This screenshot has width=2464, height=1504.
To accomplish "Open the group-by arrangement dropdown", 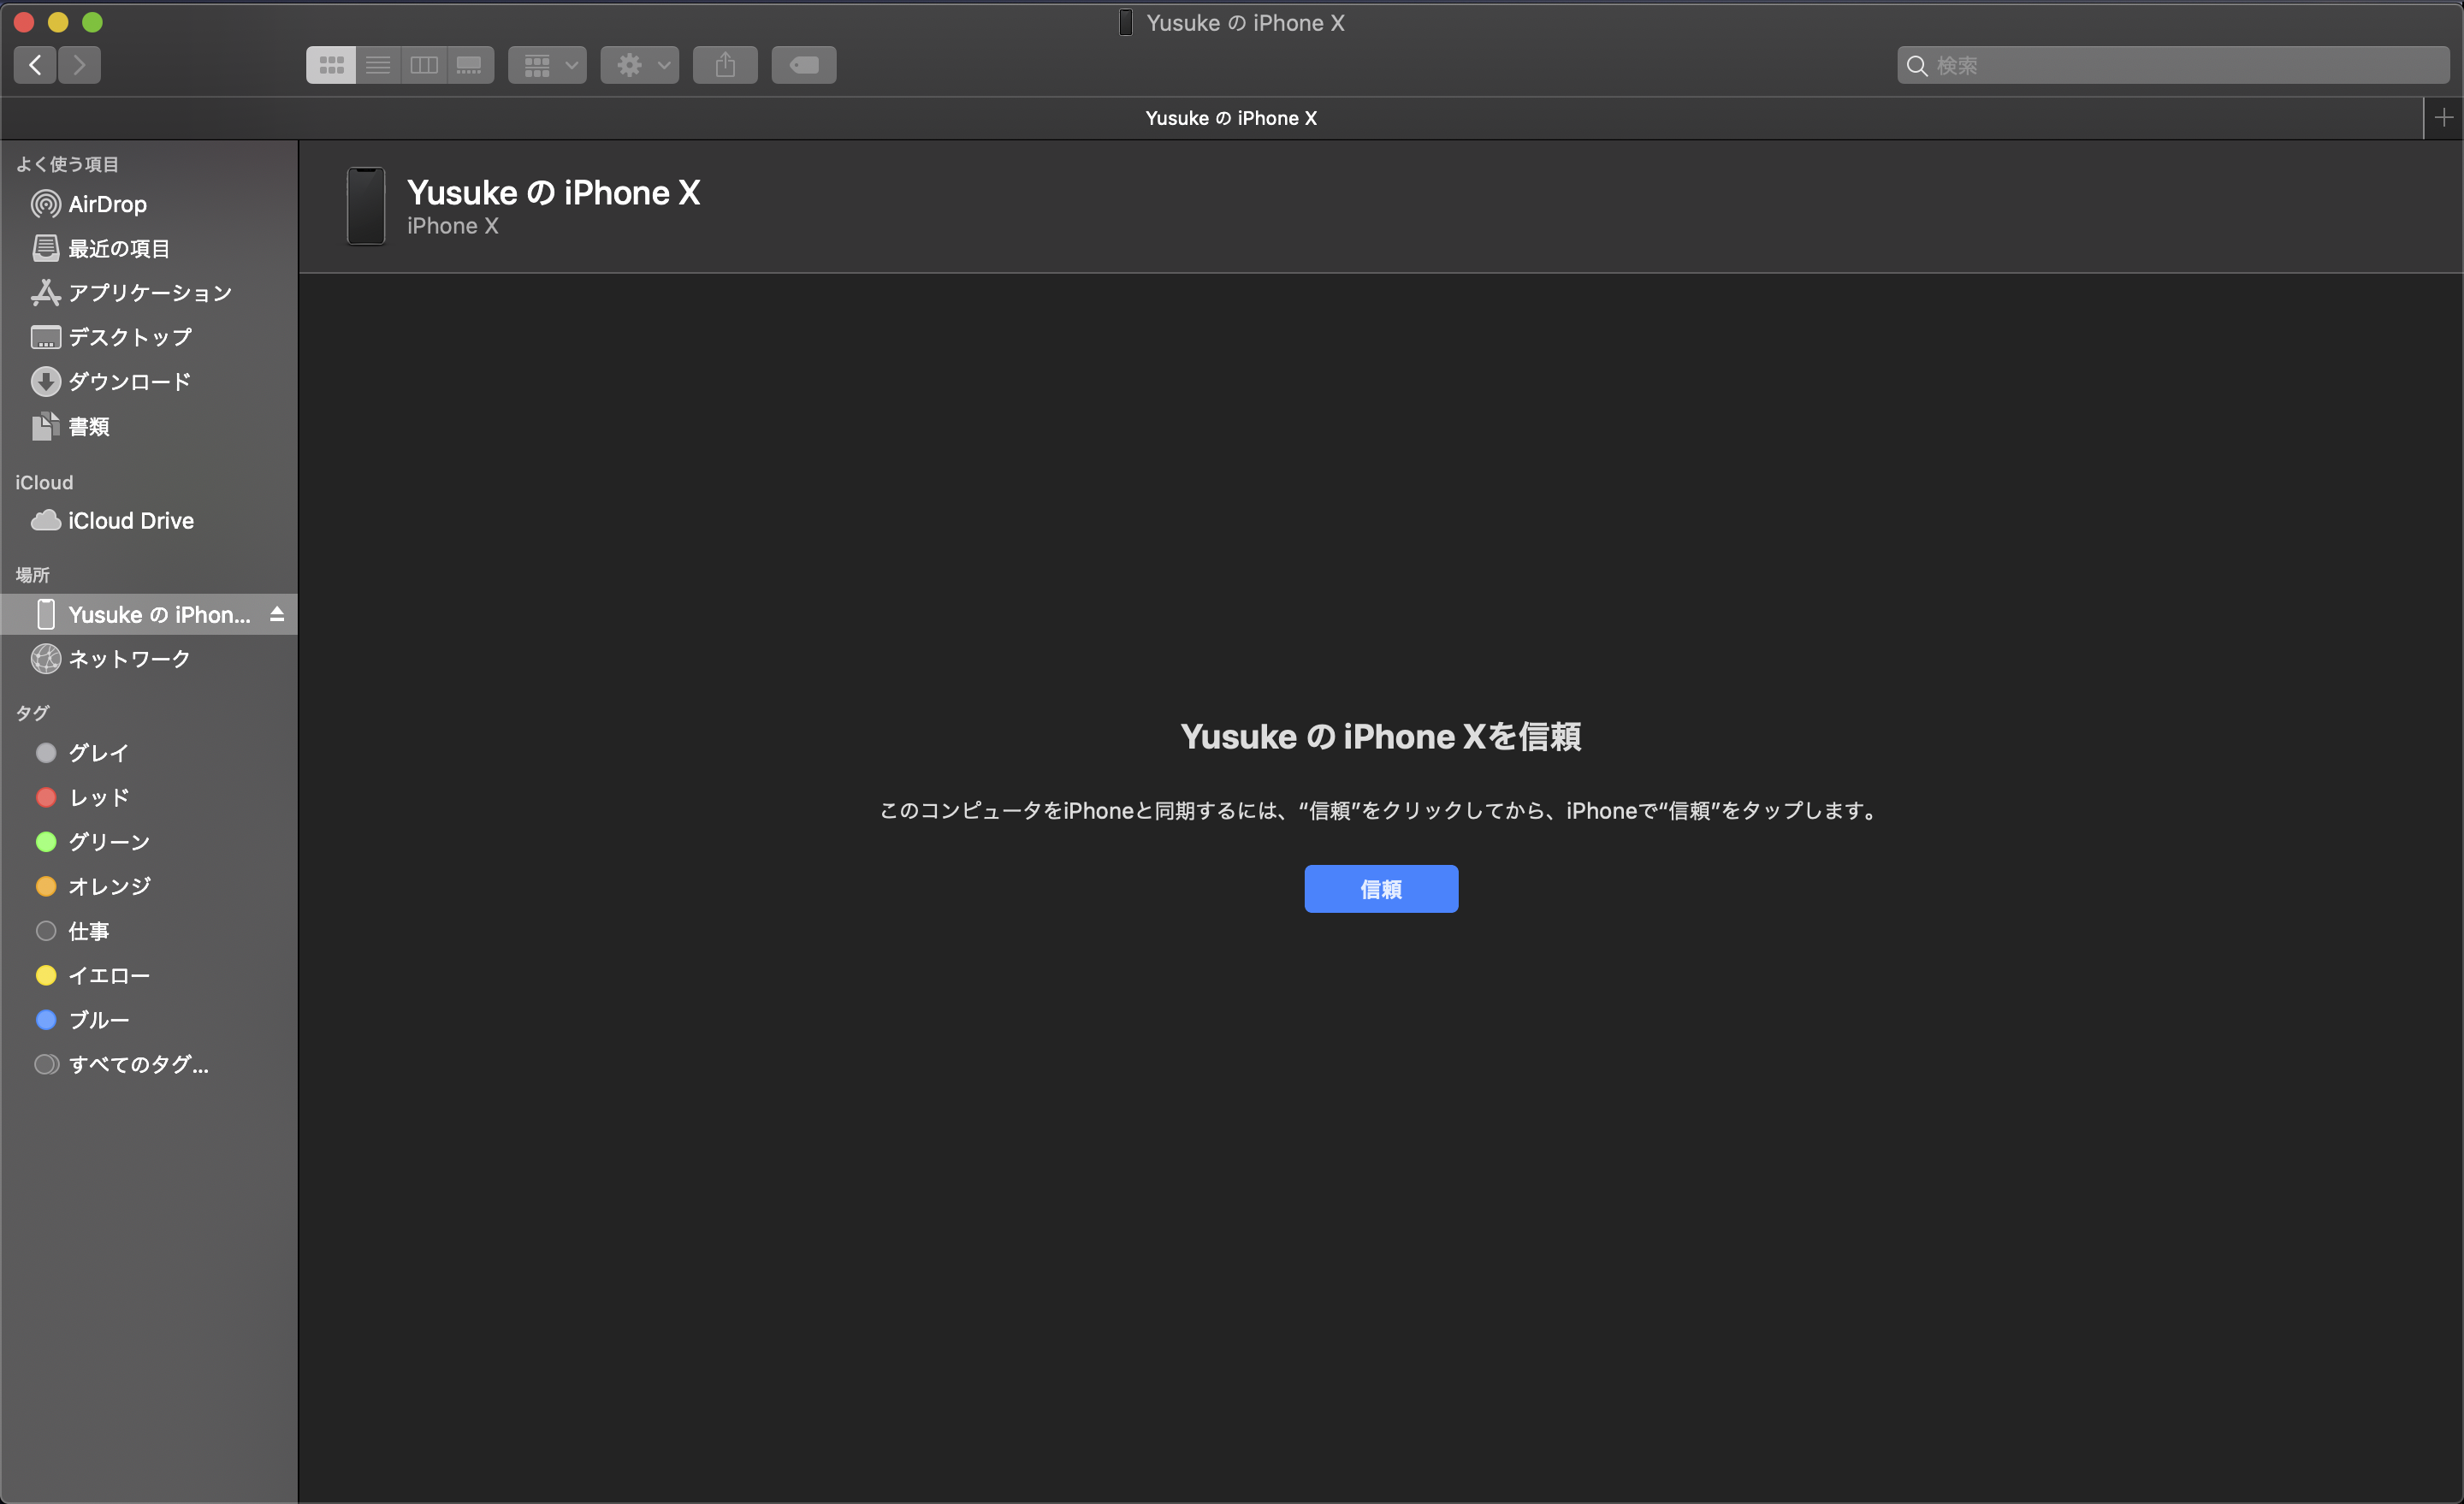I will (547, 65).
